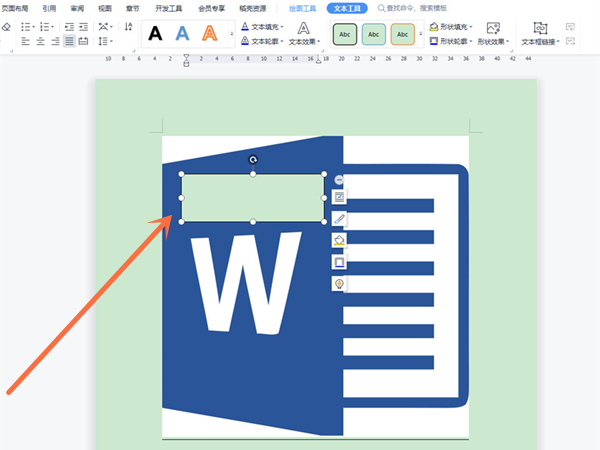Select black-bordered Abc shape style

(x=345, y=34)
